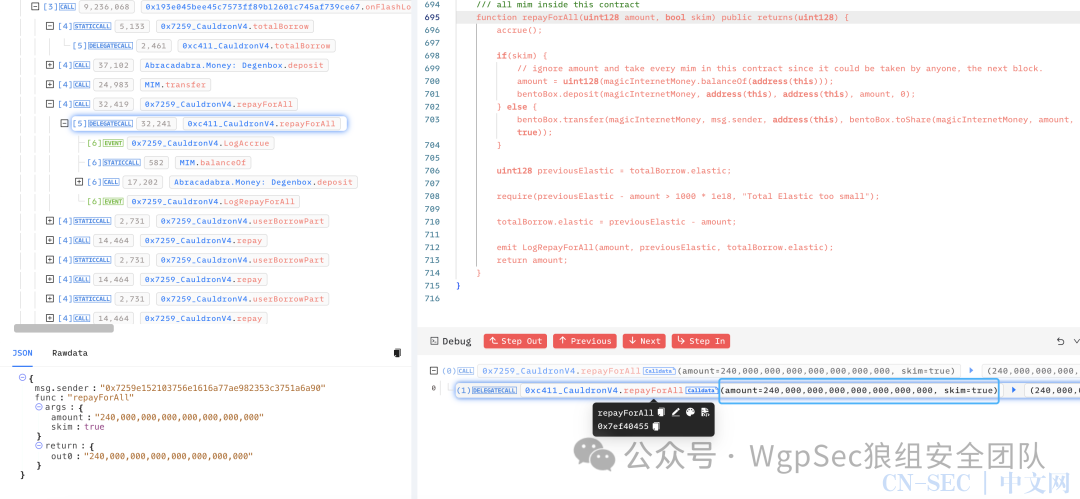This screenshot has height=499, width=1080.
Task: Click the Step In button
Action: click(x=700, y=341)
